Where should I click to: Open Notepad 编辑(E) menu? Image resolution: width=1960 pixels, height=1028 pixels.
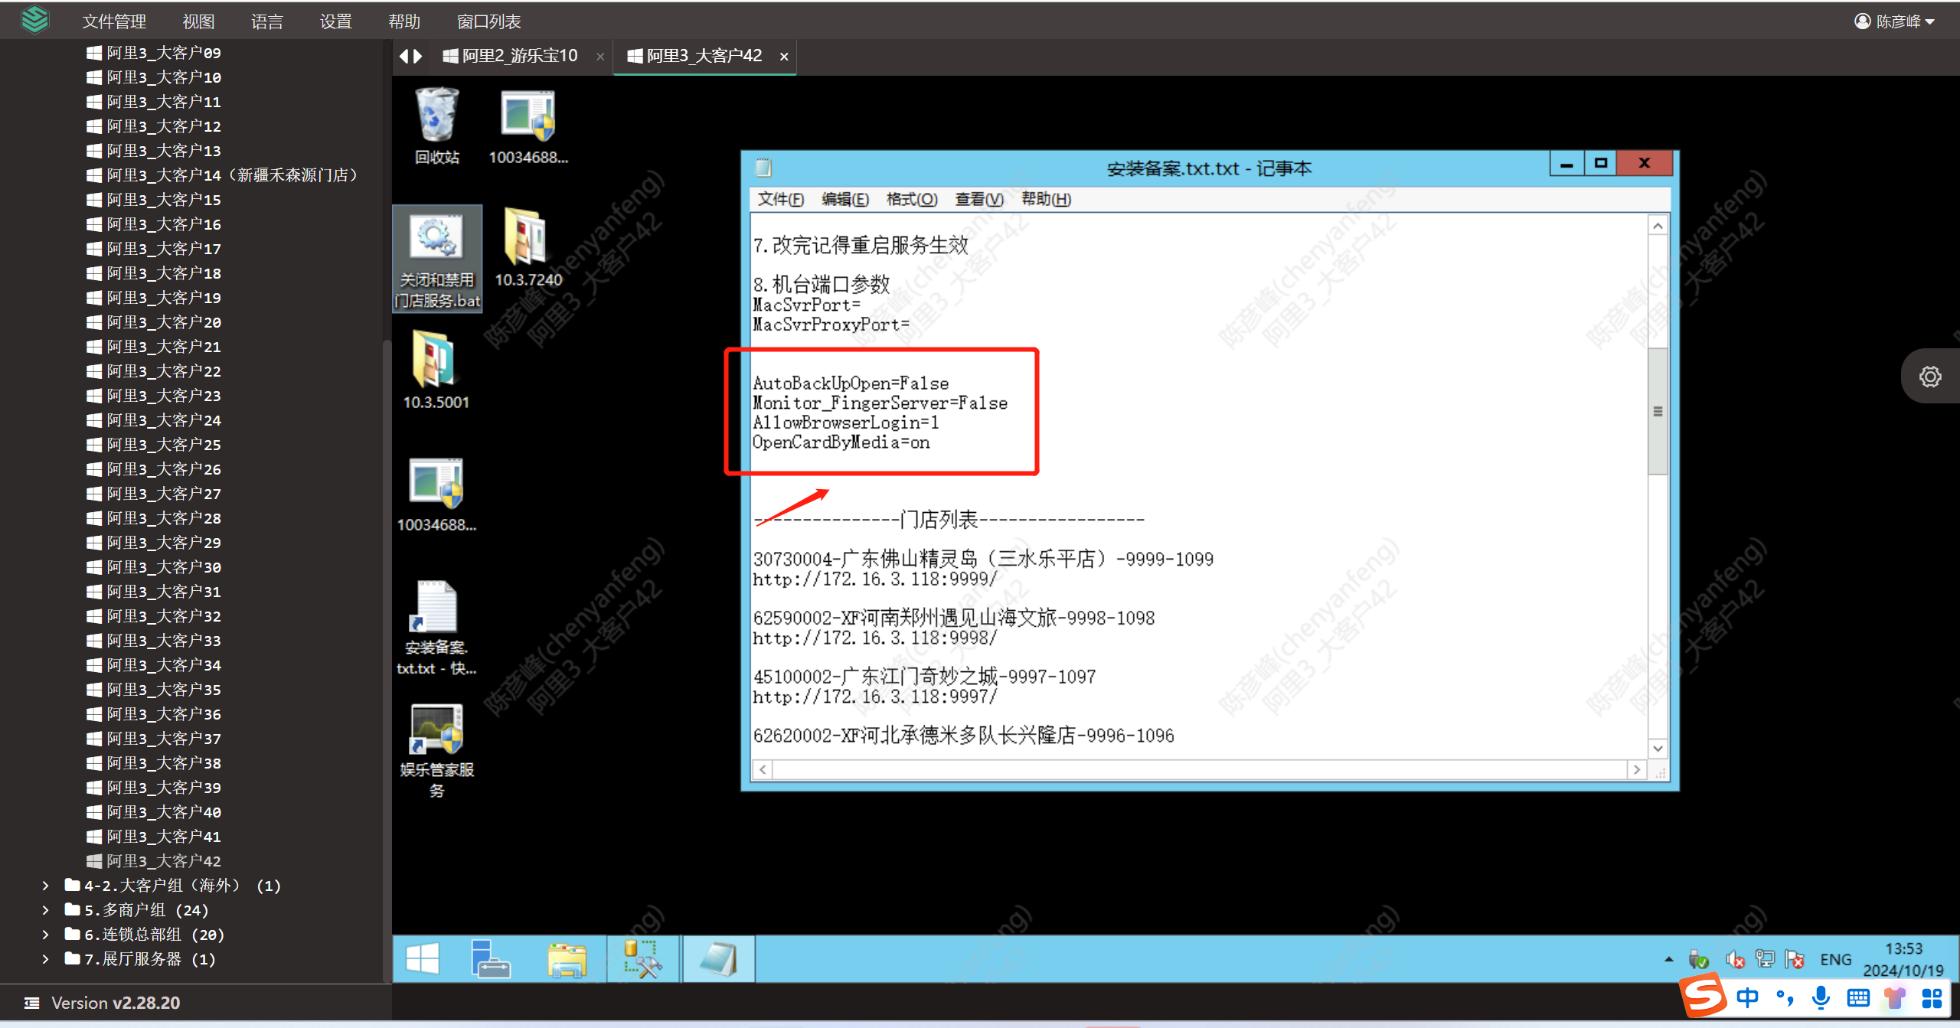(845, 199)
